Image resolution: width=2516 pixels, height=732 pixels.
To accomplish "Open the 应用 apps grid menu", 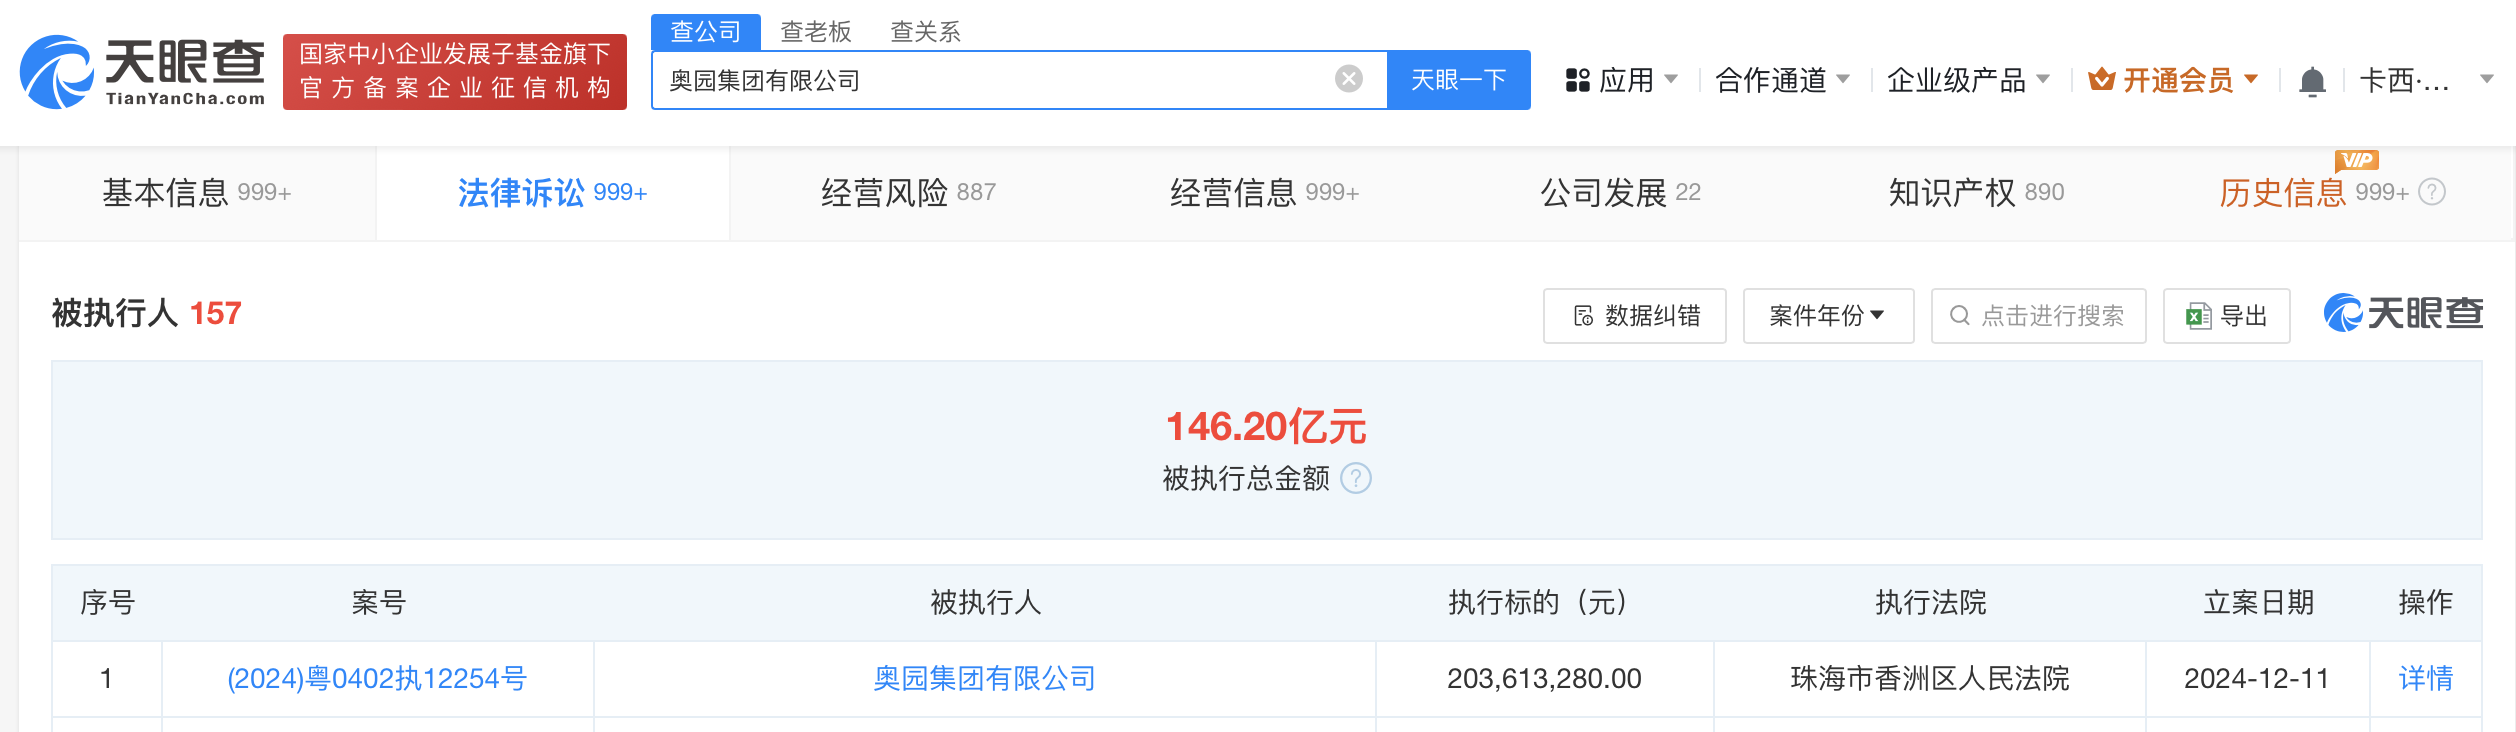I will click(x=1620, y=80).
